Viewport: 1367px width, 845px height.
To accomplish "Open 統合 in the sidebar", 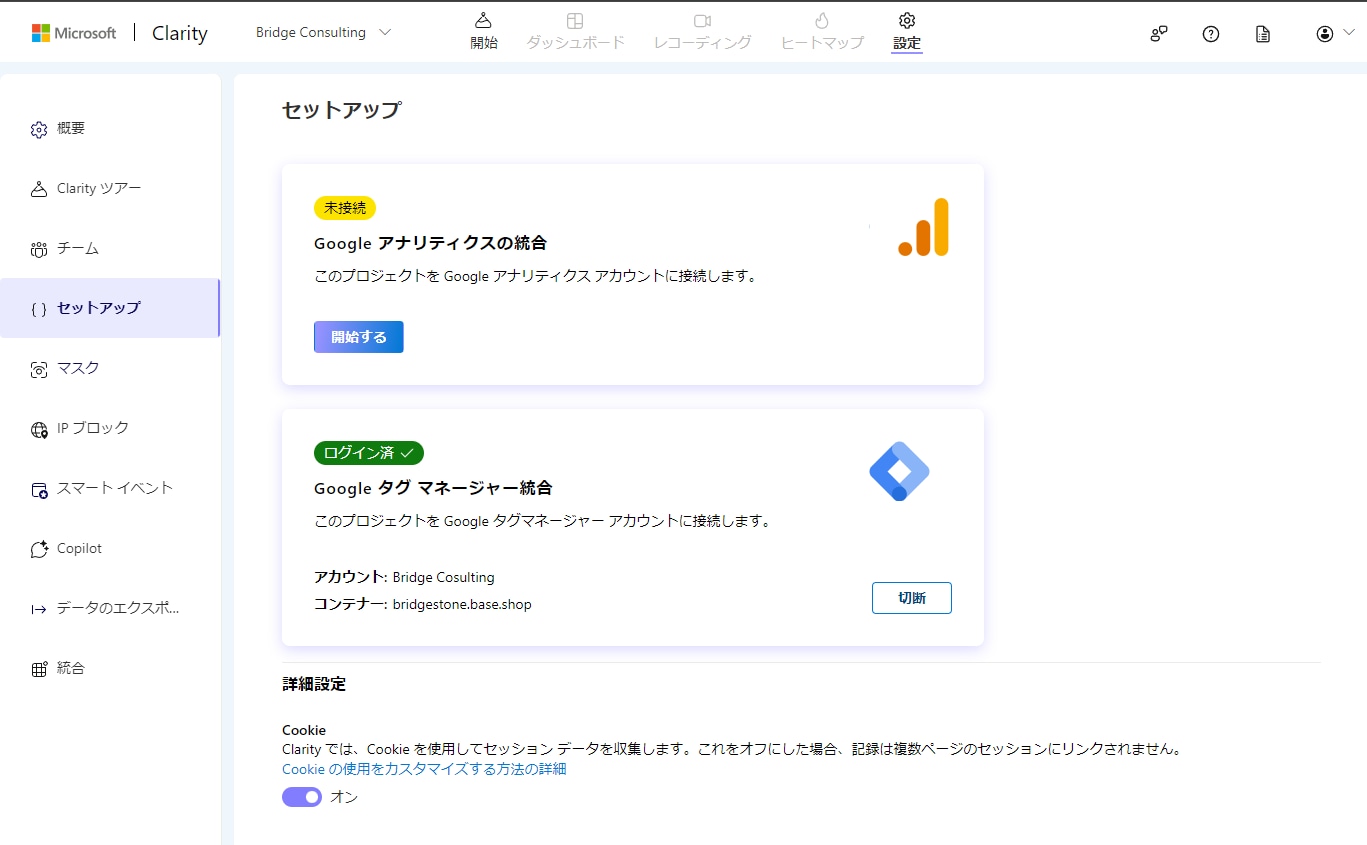I will tap(110, 668).
